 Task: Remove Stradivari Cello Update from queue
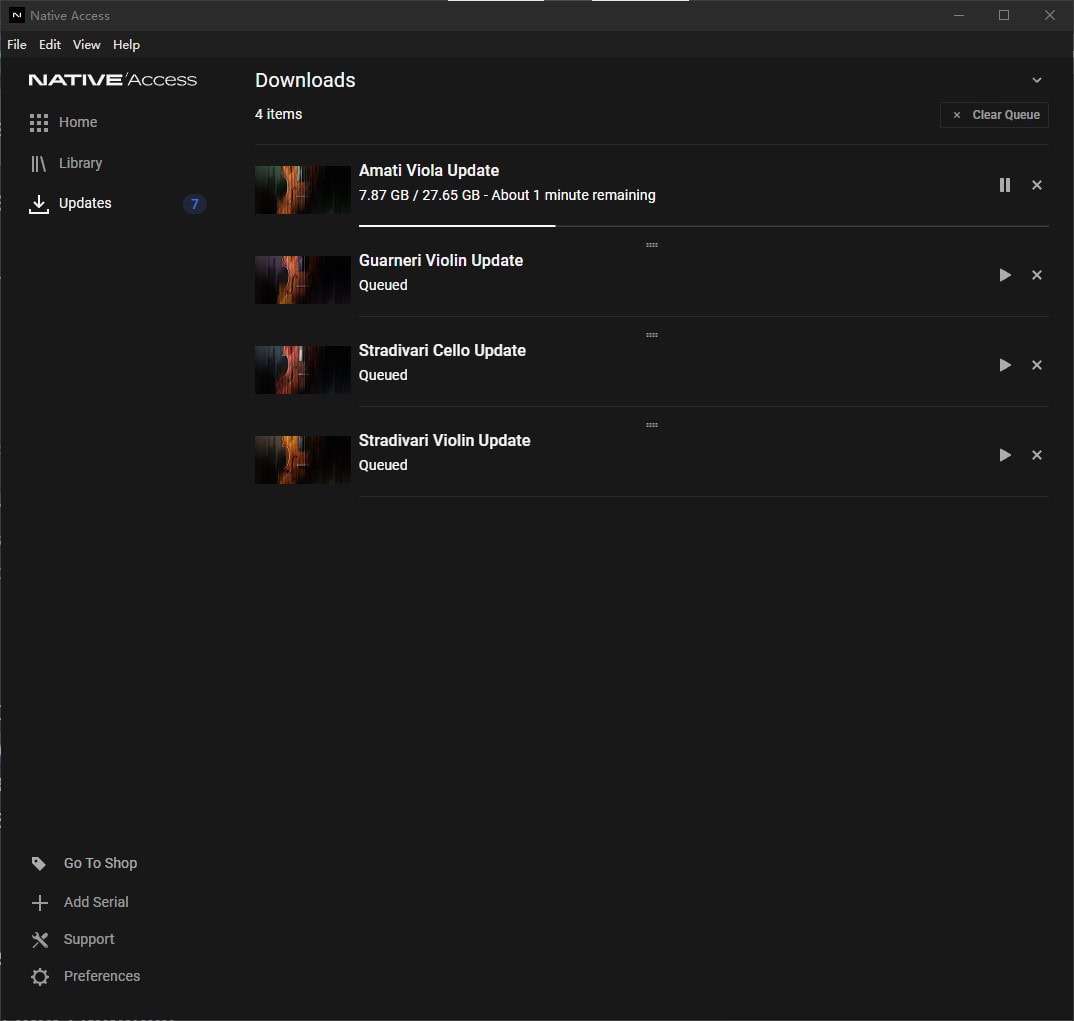(1037, 365)
